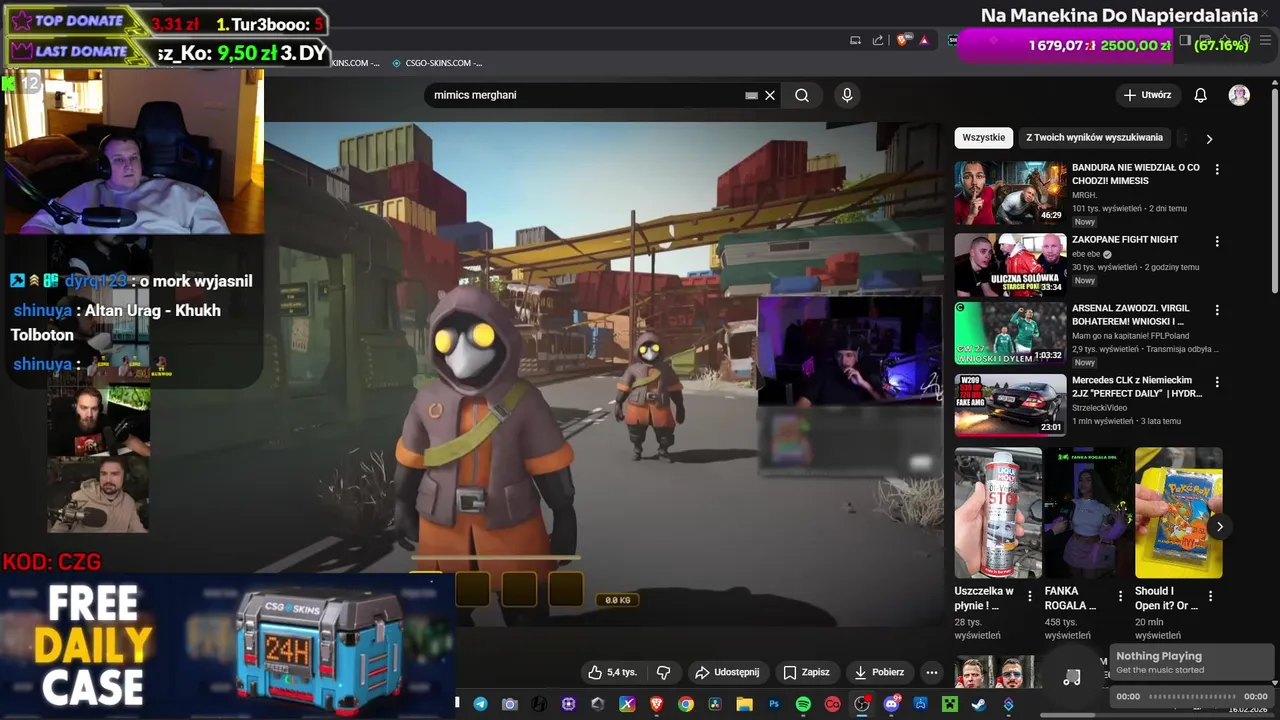Select the Wszystkie filter chip
This screenshot has height=720, width=1280.
coord(984,138)
